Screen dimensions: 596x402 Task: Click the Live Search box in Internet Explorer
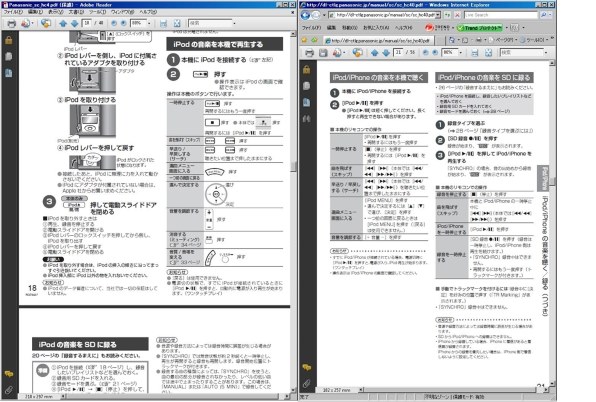click(x=501, y=15)
